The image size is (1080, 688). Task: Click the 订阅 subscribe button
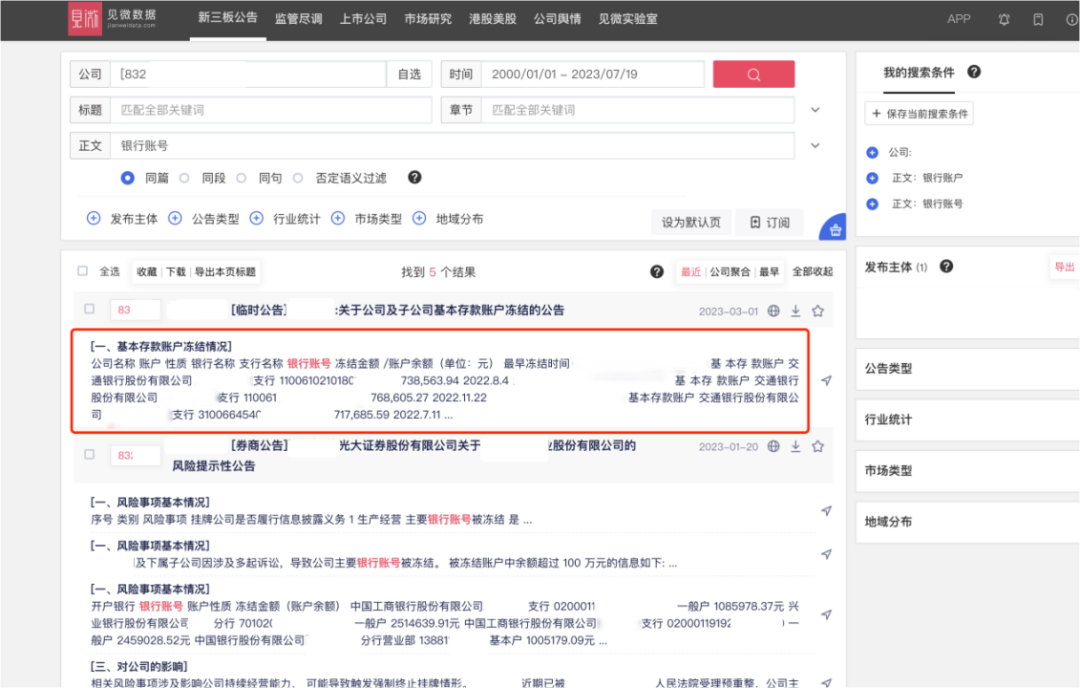click(x=769, y=222)
